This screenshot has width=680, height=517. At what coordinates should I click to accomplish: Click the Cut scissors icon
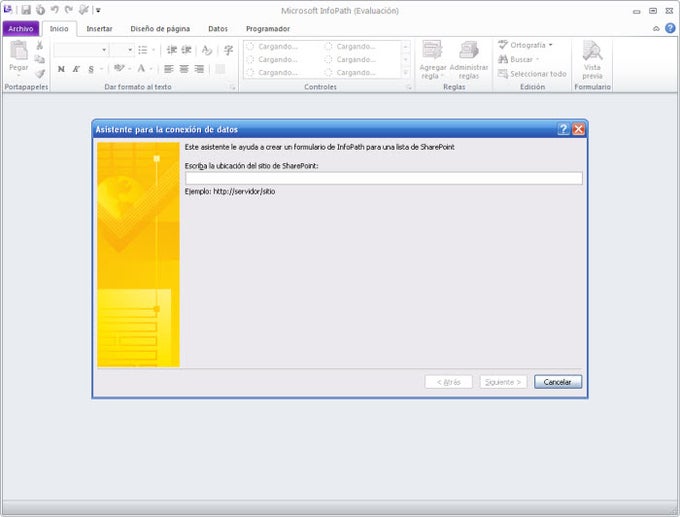click(x=39, y=45)
